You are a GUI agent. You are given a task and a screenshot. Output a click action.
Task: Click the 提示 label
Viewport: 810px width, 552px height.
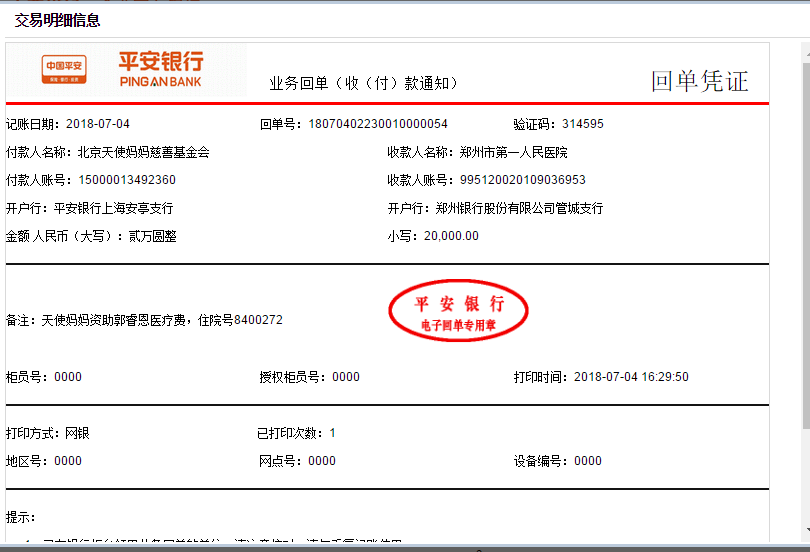[21, 517]
